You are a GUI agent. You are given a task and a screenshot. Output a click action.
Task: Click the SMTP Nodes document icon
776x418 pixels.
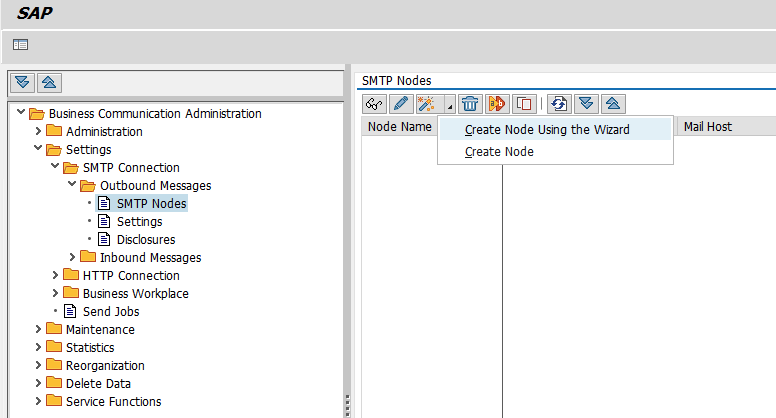(104, 203)
